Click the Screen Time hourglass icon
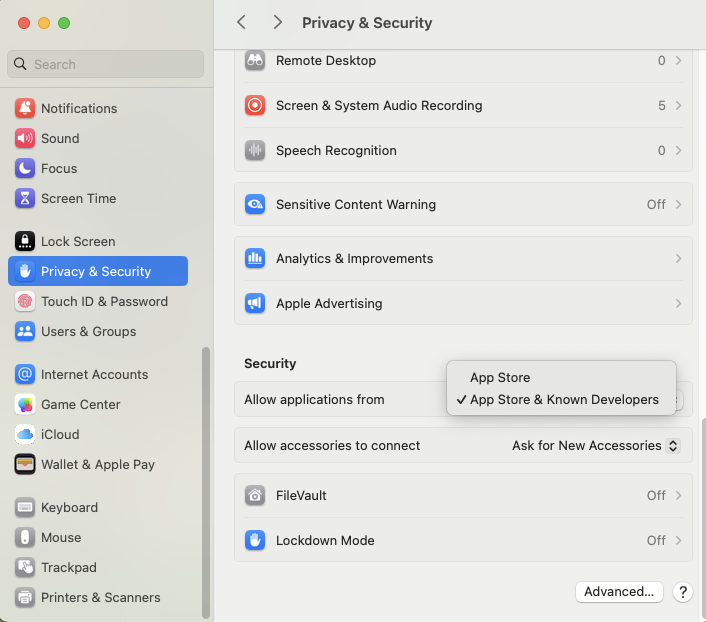The height and width of the screenshot is (622, 706). (25, 198)
